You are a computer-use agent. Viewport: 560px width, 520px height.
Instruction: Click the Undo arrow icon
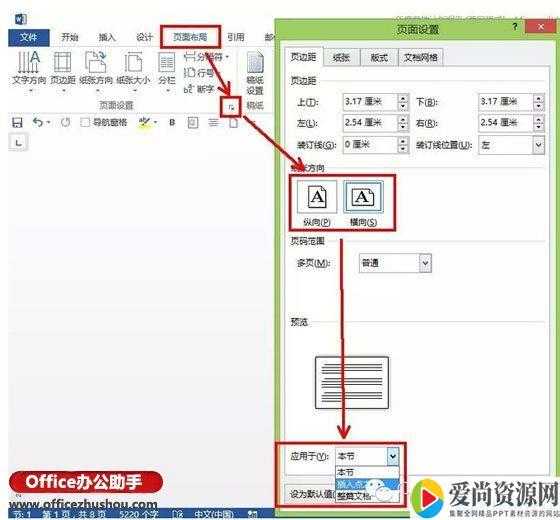point(38,122)
